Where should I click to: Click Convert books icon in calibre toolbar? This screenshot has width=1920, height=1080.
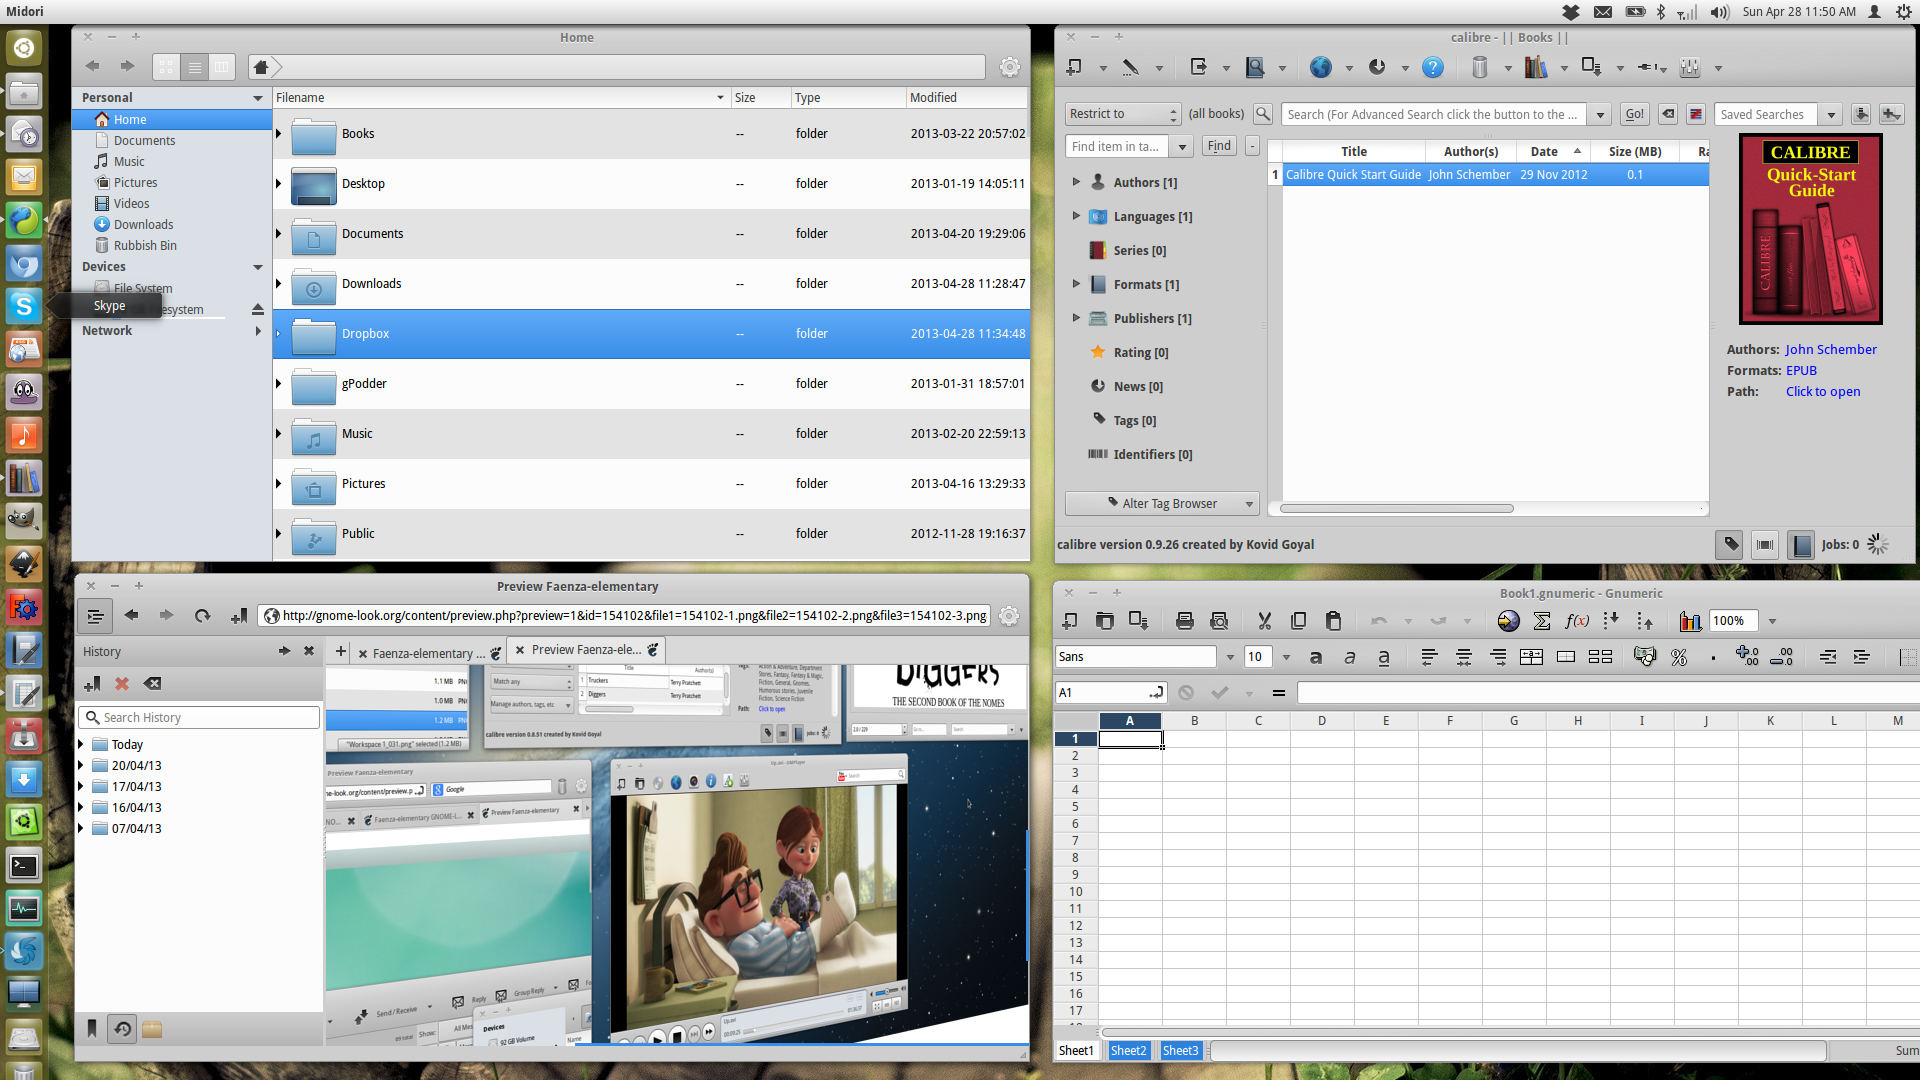click(x=1198, y=67)
